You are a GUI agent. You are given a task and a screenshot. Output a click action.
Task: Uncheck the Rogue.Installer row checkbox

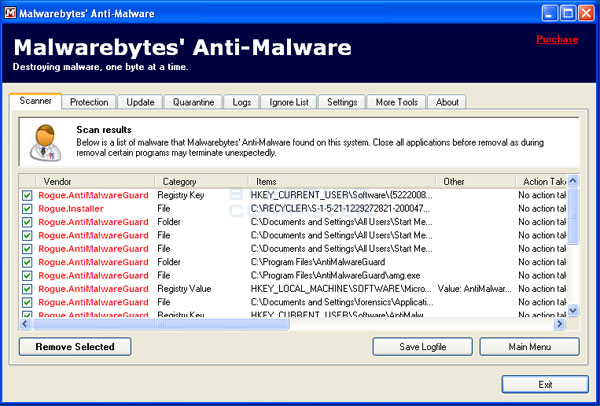(x=27, y=209)
